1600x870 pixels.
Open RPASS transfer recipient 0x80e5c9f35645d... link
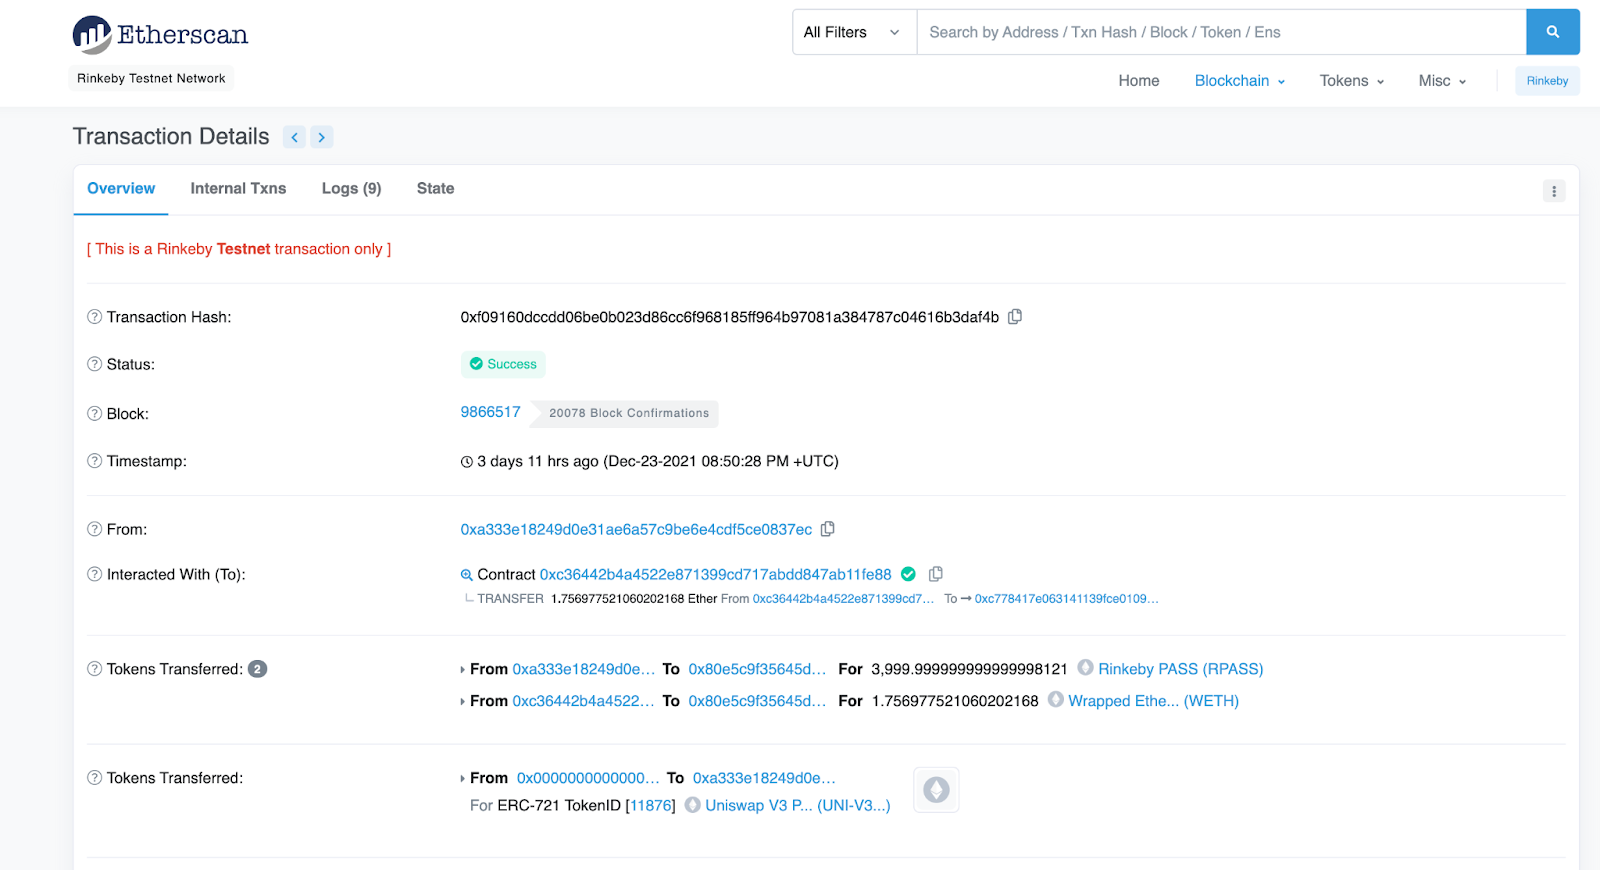[757, 669]
